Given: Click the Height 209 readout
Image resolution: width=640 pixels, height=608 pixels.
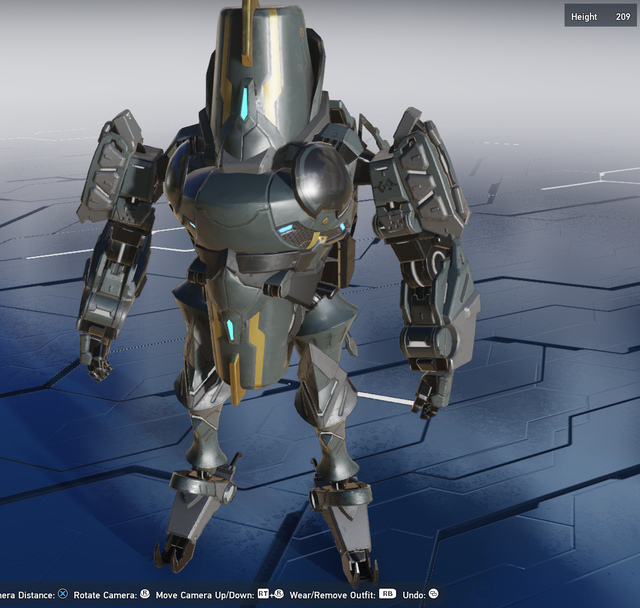Looking at the screenshot, I should [x=600, y=16].
